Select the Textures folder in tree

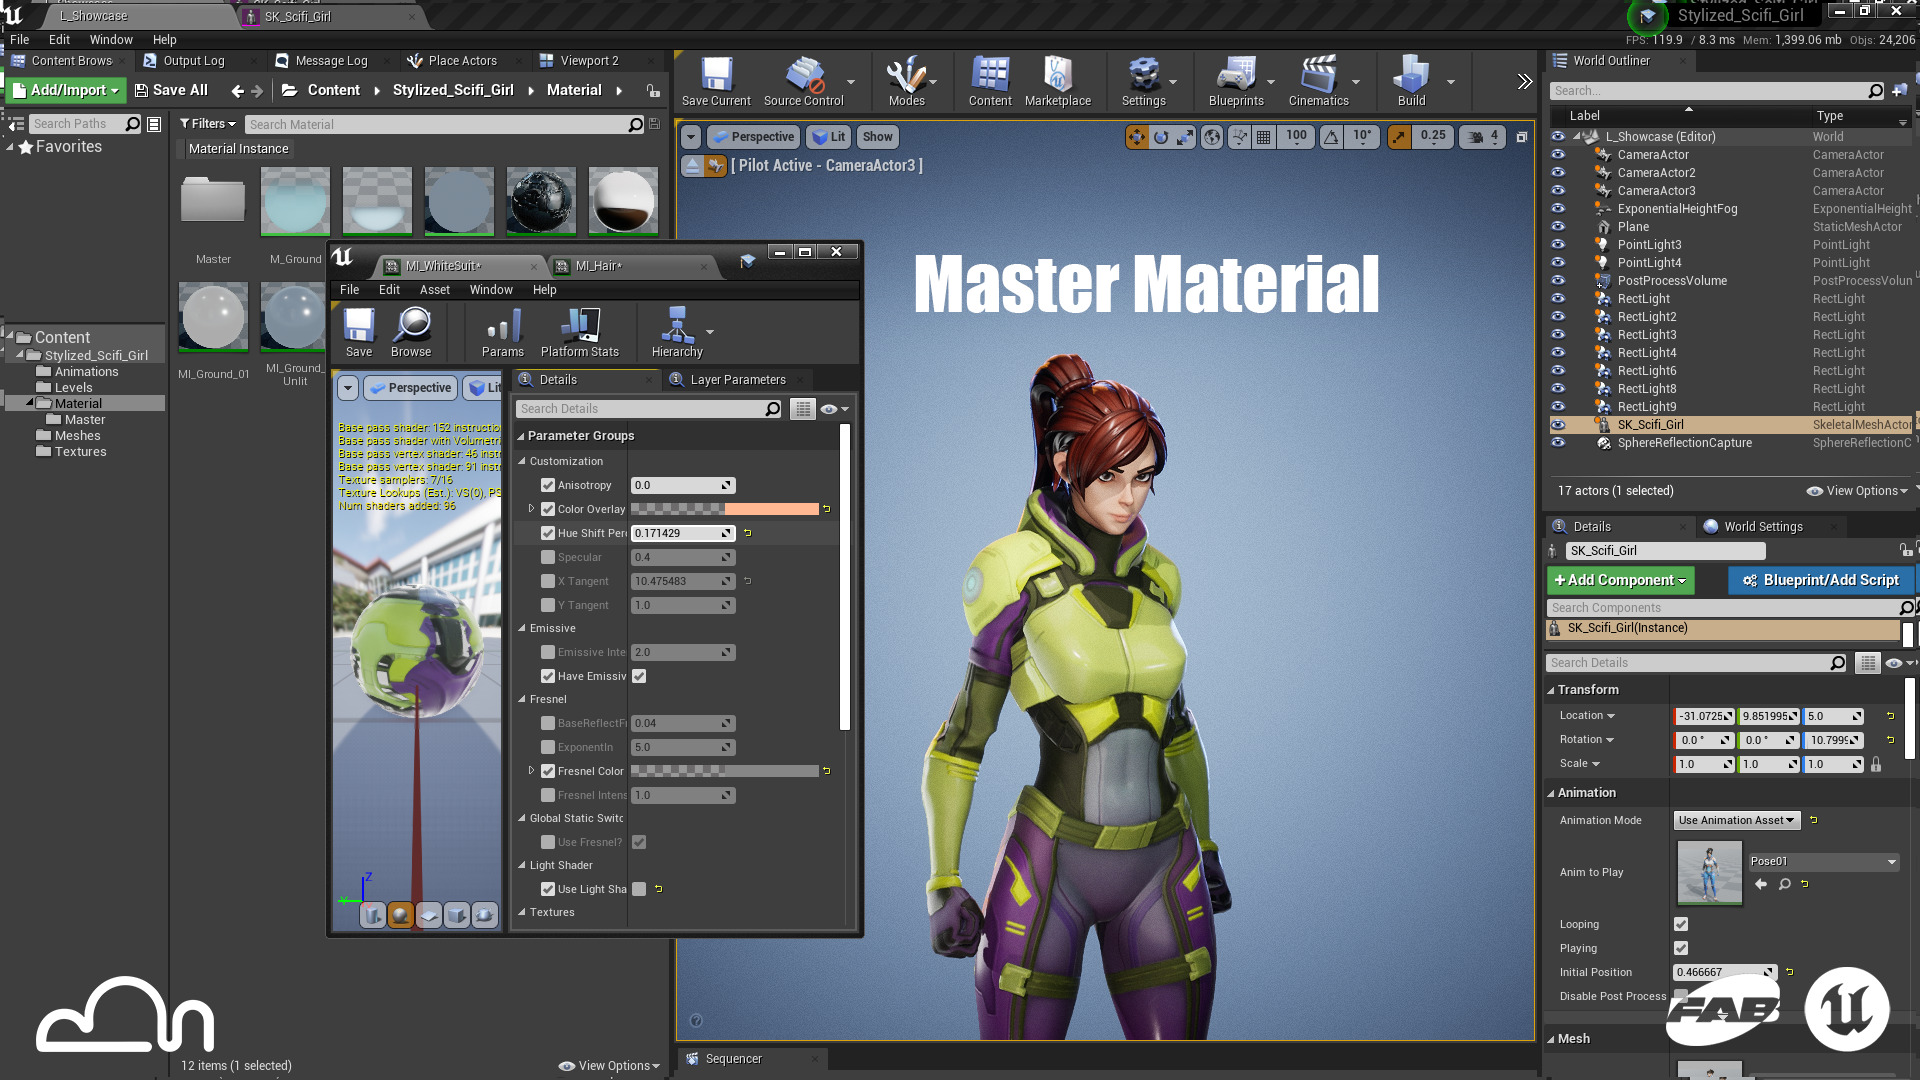(x=80, y=452)
